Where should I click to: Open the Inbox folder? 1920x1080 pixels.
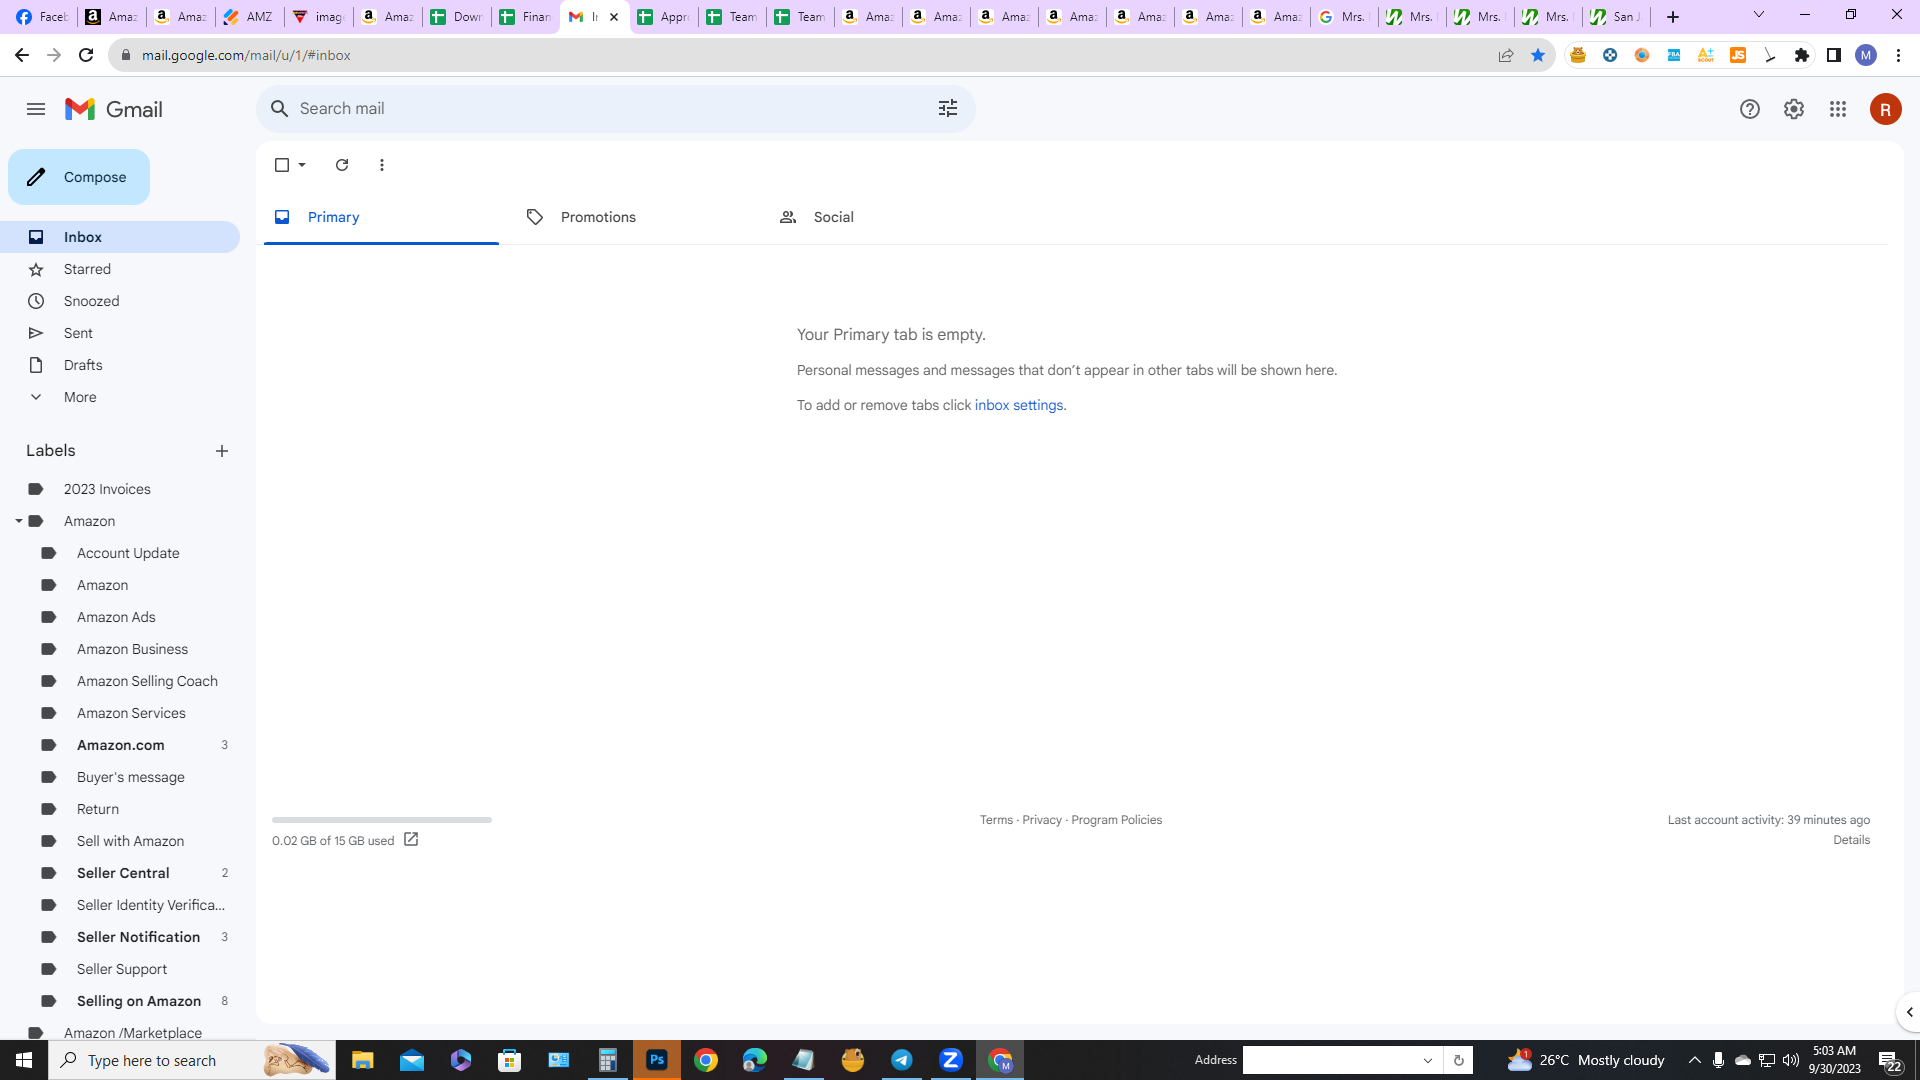(120, 237)
